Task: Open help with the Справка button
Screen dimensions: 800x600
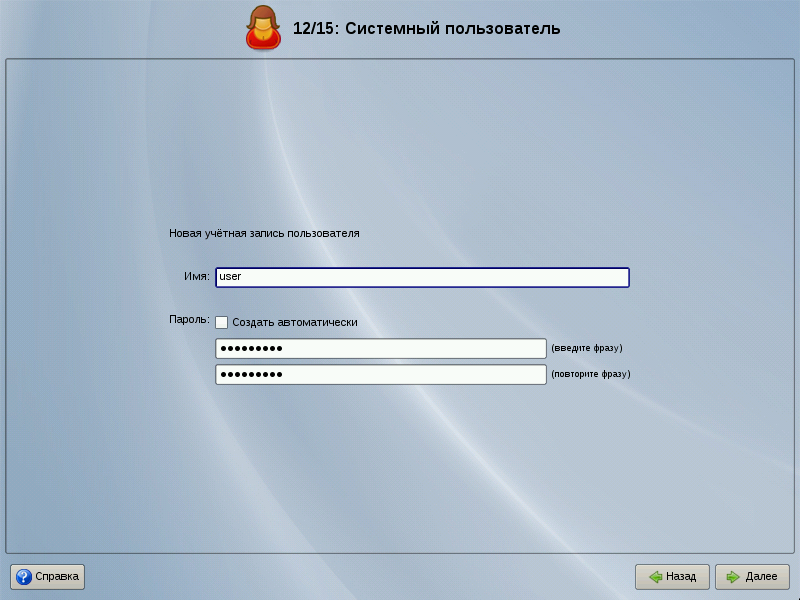Action: (x=48, y=577)
